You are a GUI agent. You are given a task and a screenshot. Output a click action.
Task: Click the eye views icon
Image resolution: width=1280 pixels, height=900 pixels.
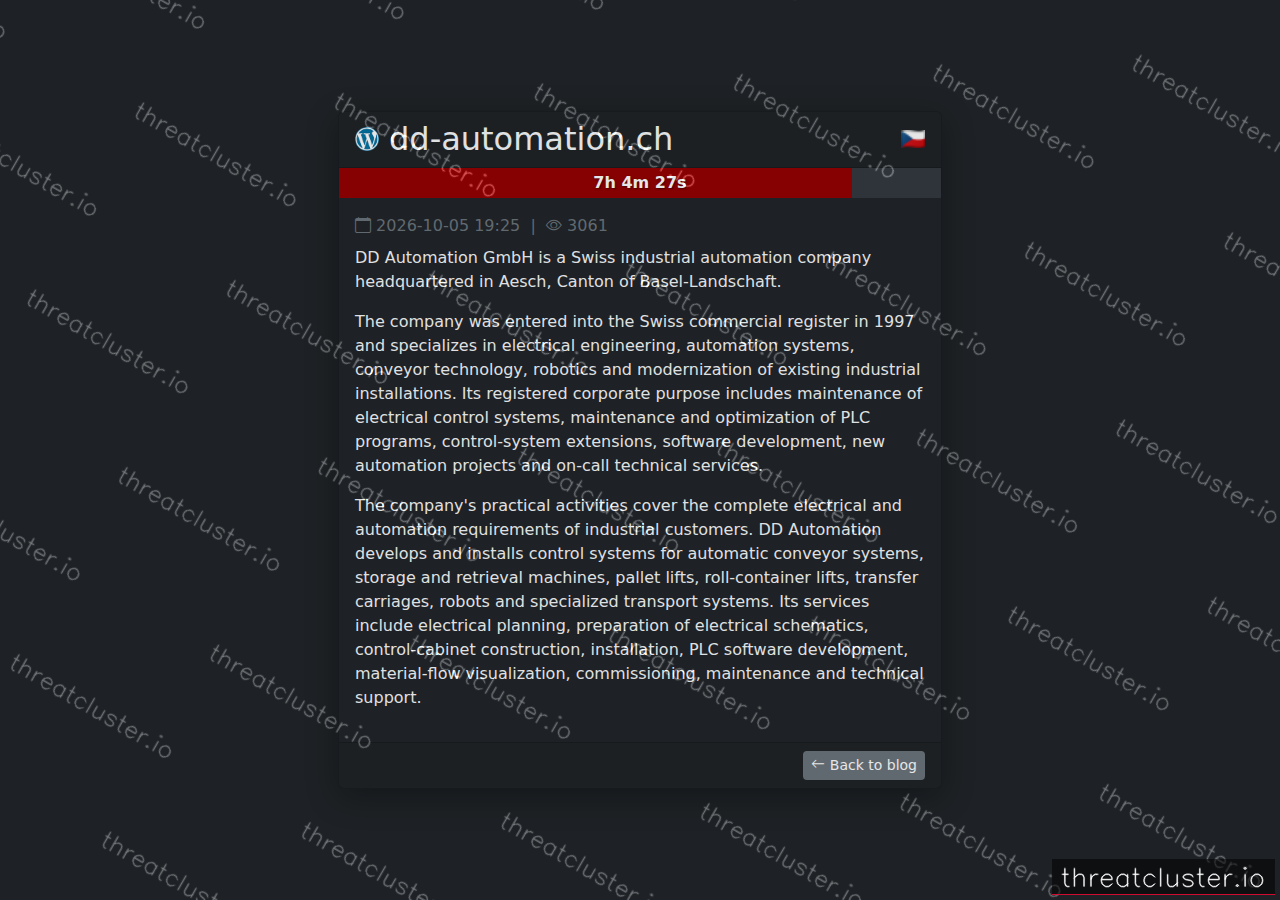(x=554, y=226)
